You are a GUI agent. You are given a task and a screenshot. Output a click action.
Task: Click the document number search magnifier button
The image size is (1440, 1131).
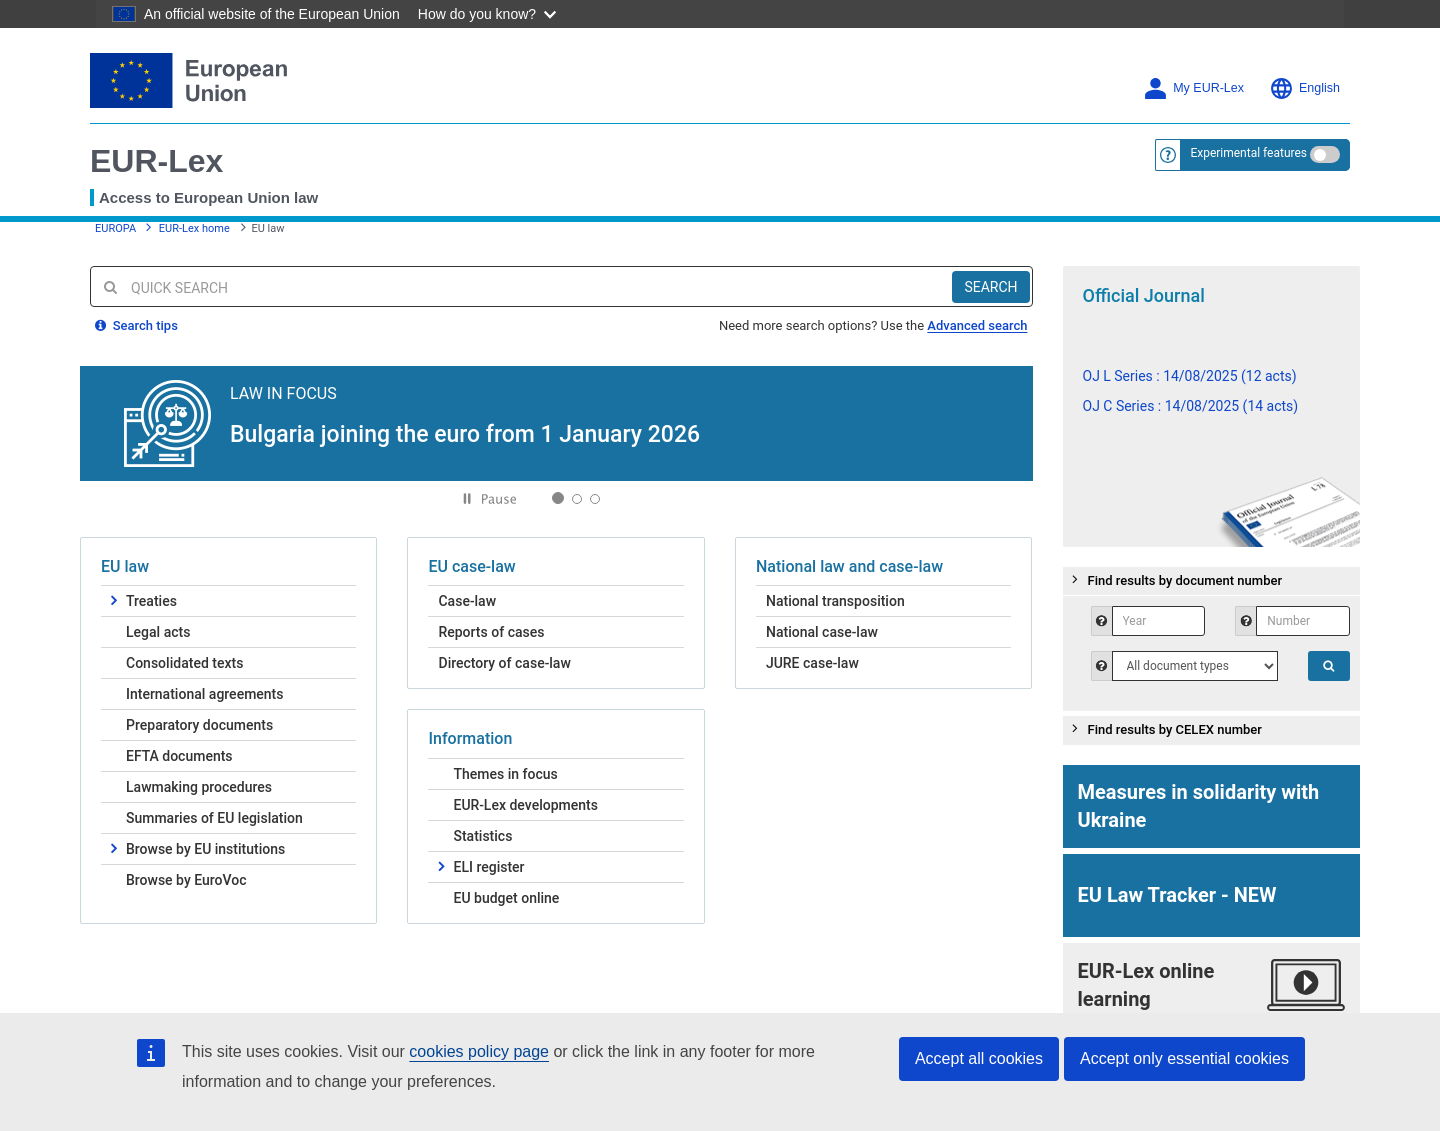coord(1328,666)
